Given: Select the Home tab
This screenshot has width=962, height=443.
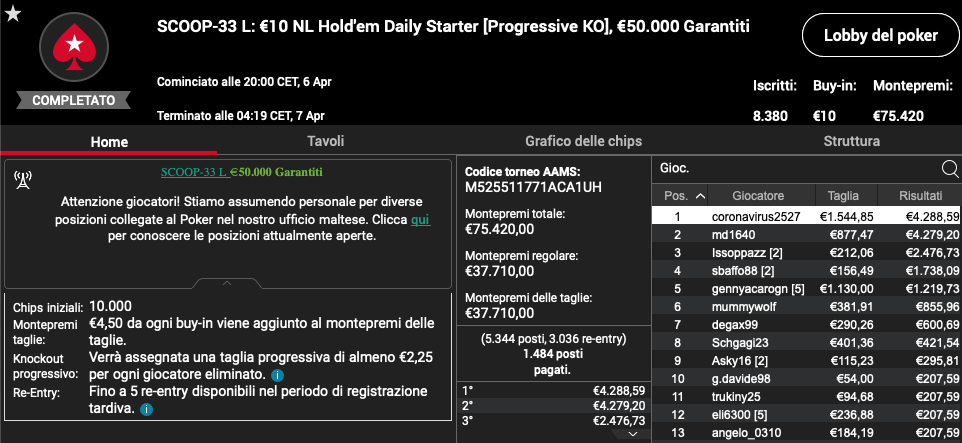Looking at the screenshot, I should click(109, 142).
